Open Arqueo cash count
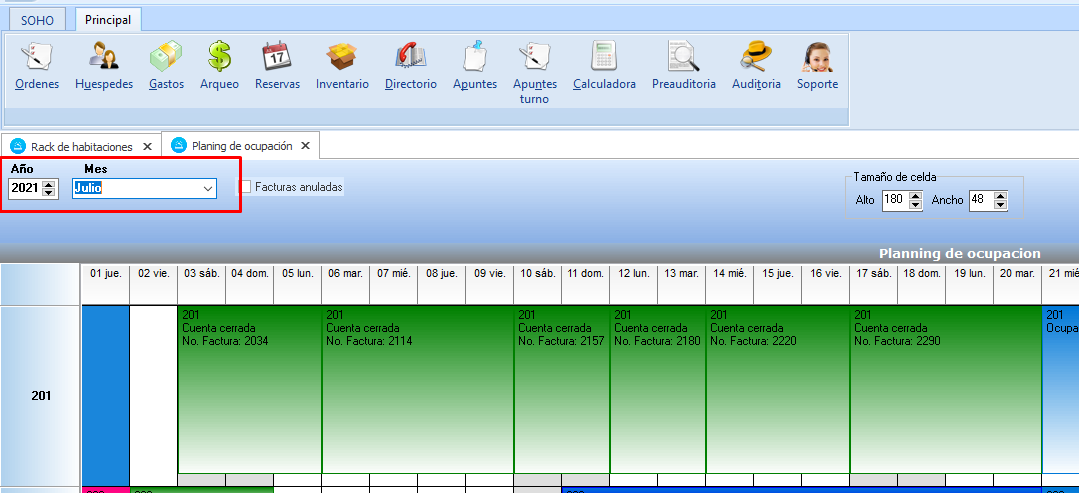This screenshot has height=493, width=1079. coord(219,66)
